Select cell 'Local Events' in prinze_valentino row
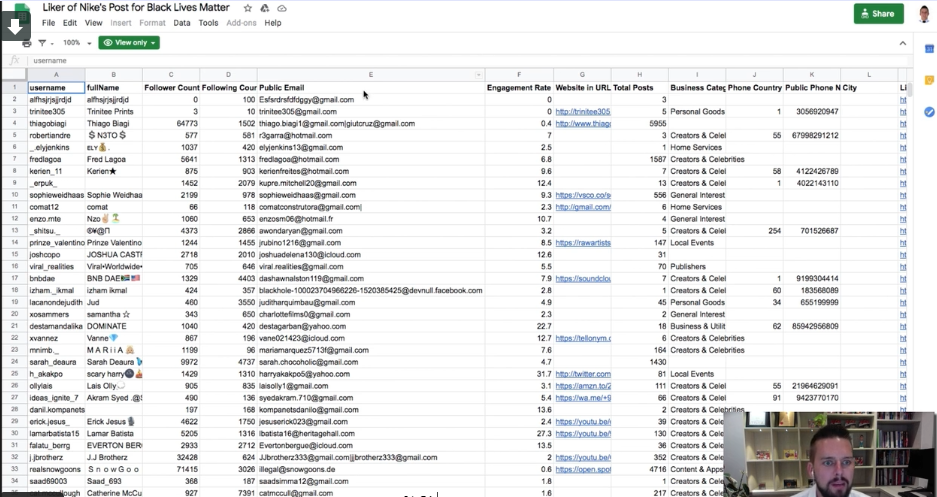Screen dimensions: 937x497 click(x=697, y=243)
